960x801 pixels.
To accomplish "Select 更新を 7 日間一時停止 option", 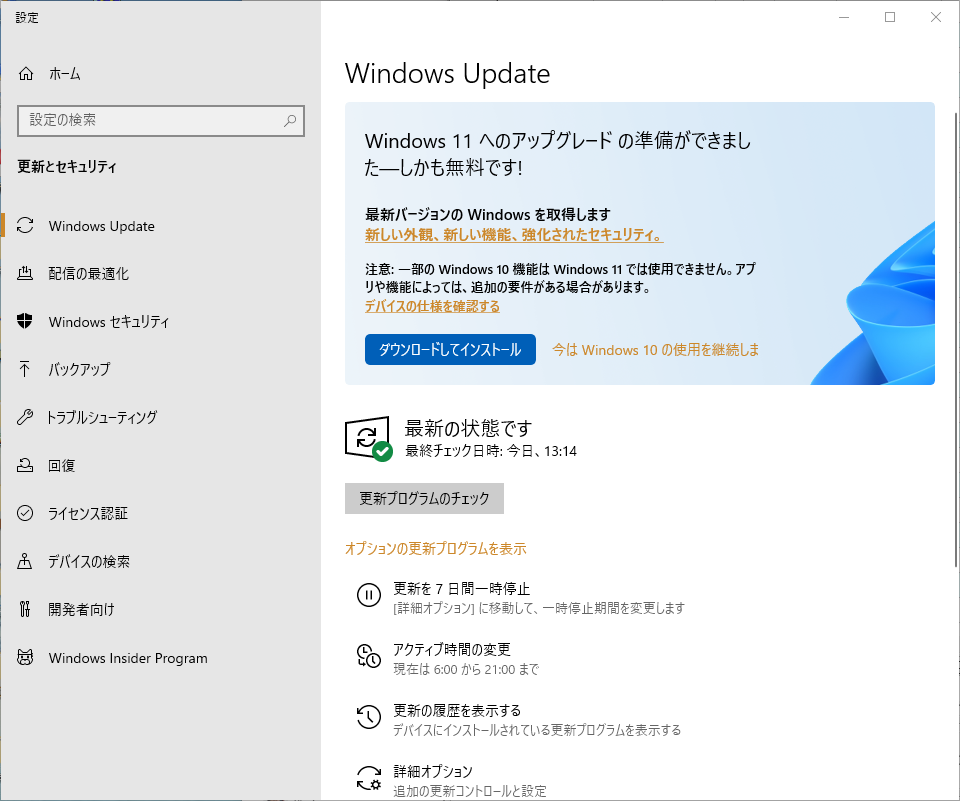I will tap(520, 597).
